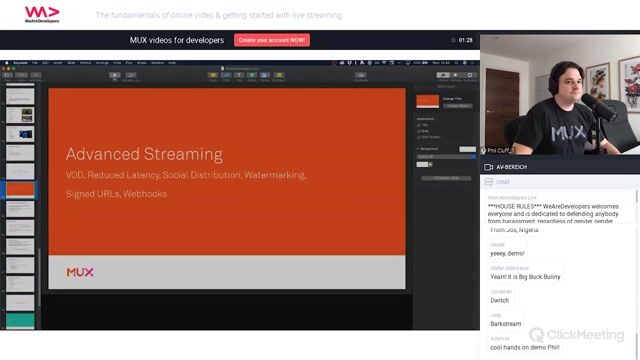The image size is (640, 360).
Task: Open Spotlight search in the menu bar
Action: 456,63
